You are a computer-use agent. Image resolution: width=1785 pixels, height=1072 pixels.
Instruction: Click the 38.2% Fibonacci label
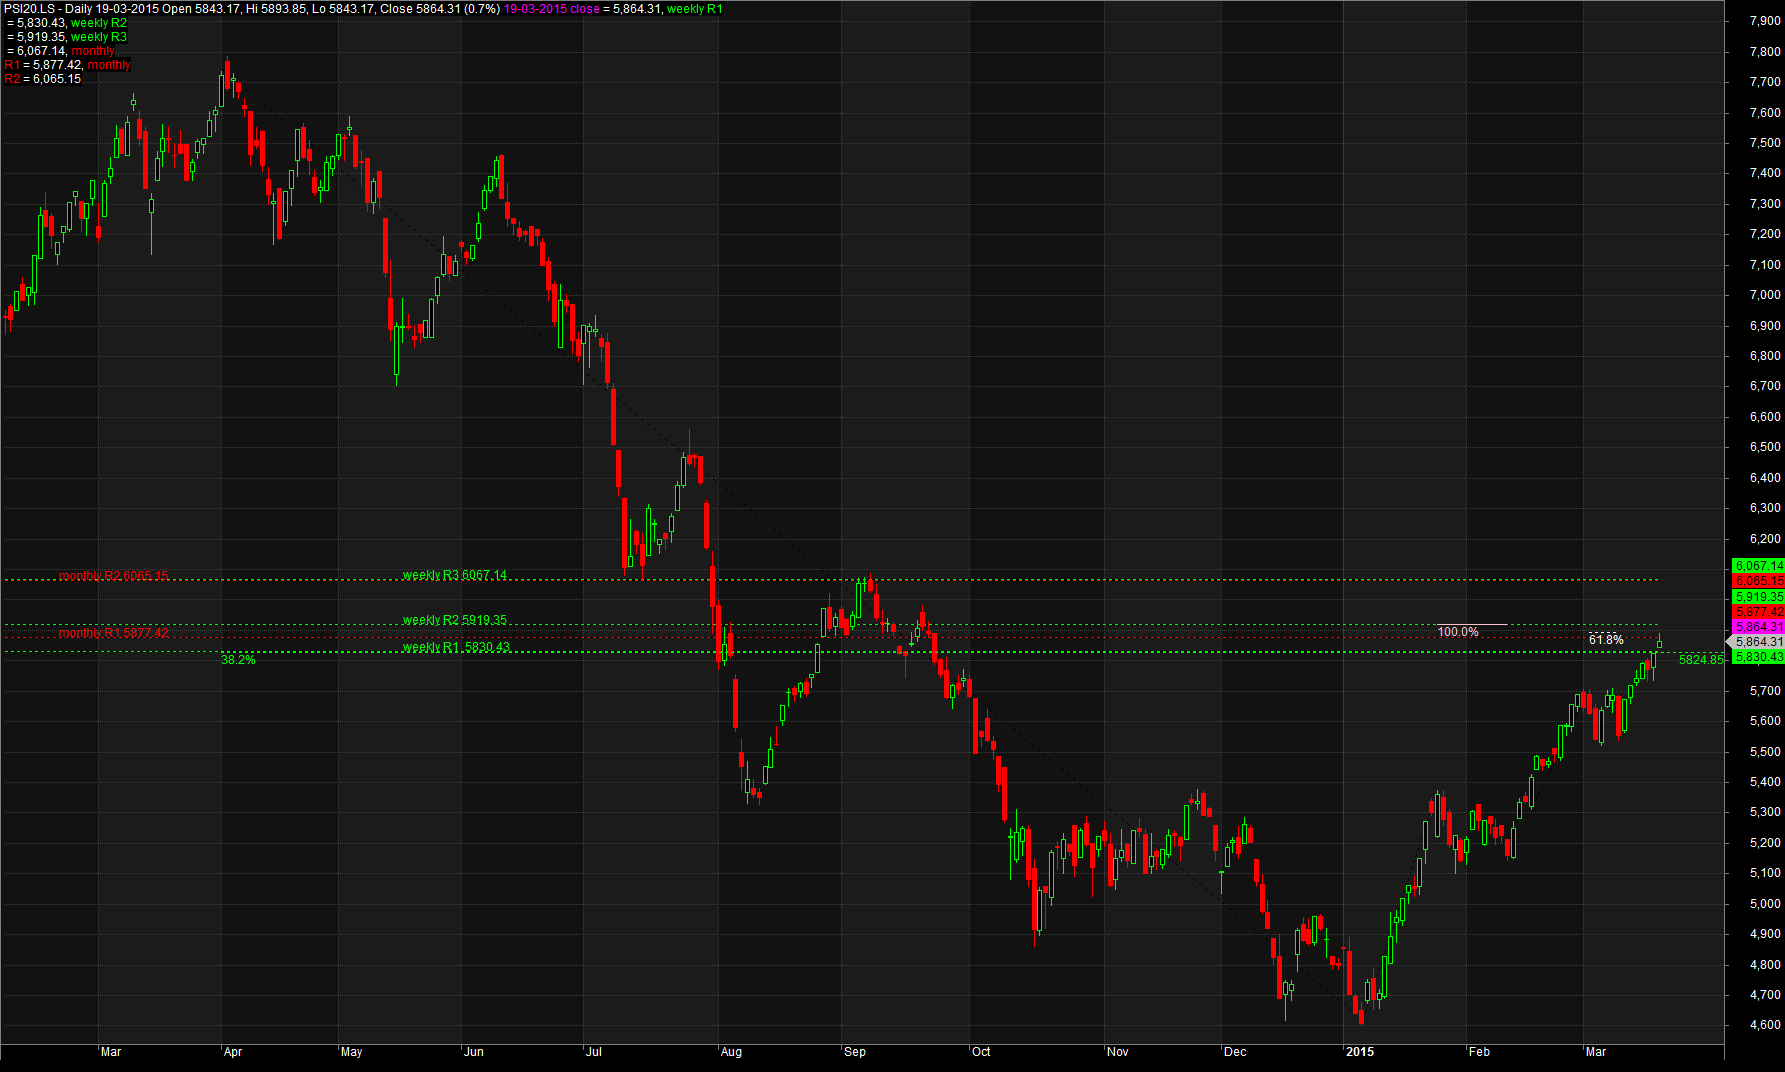tap(238, 660)
